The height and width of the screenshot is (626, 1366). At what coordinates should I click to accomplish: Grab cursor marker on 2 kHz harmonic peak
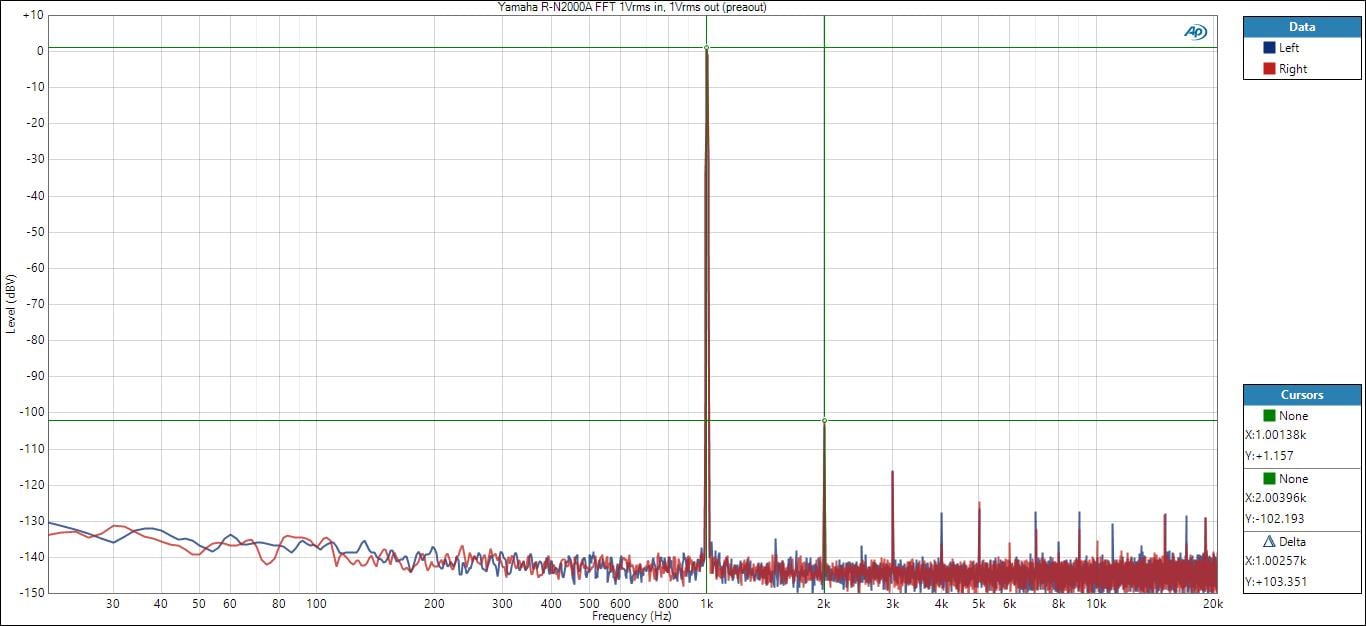click(824, 421)
